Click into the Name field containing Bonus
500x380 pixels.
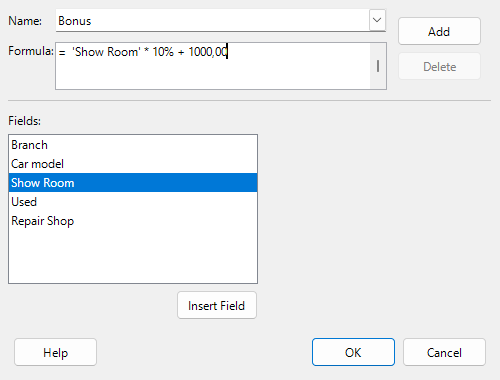pyautogui.click(x=212, y=21)
